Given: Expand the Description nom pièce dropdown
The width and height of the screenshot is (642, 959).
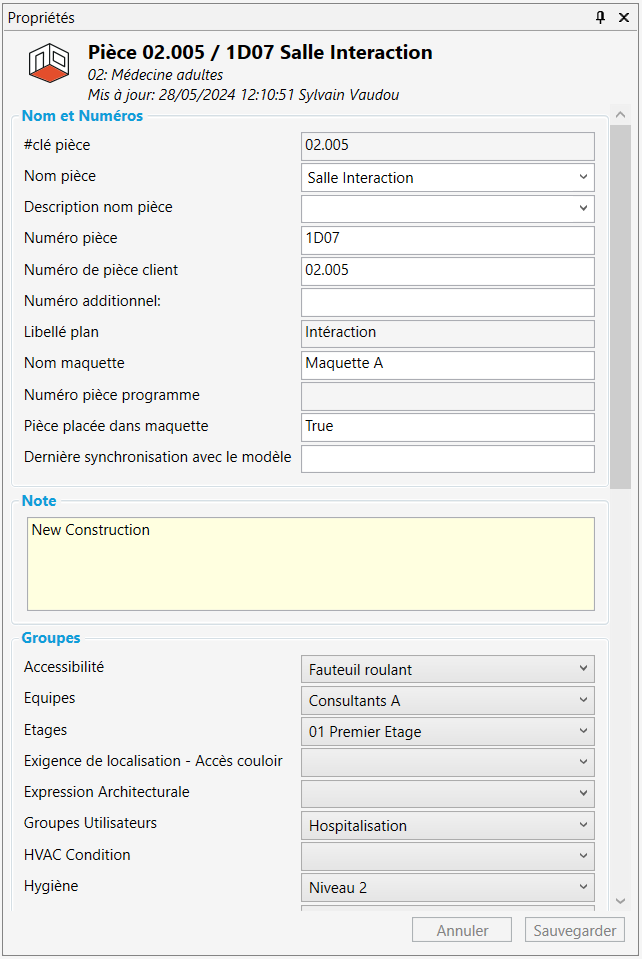Looking at the screenshot, I should 583,209.
